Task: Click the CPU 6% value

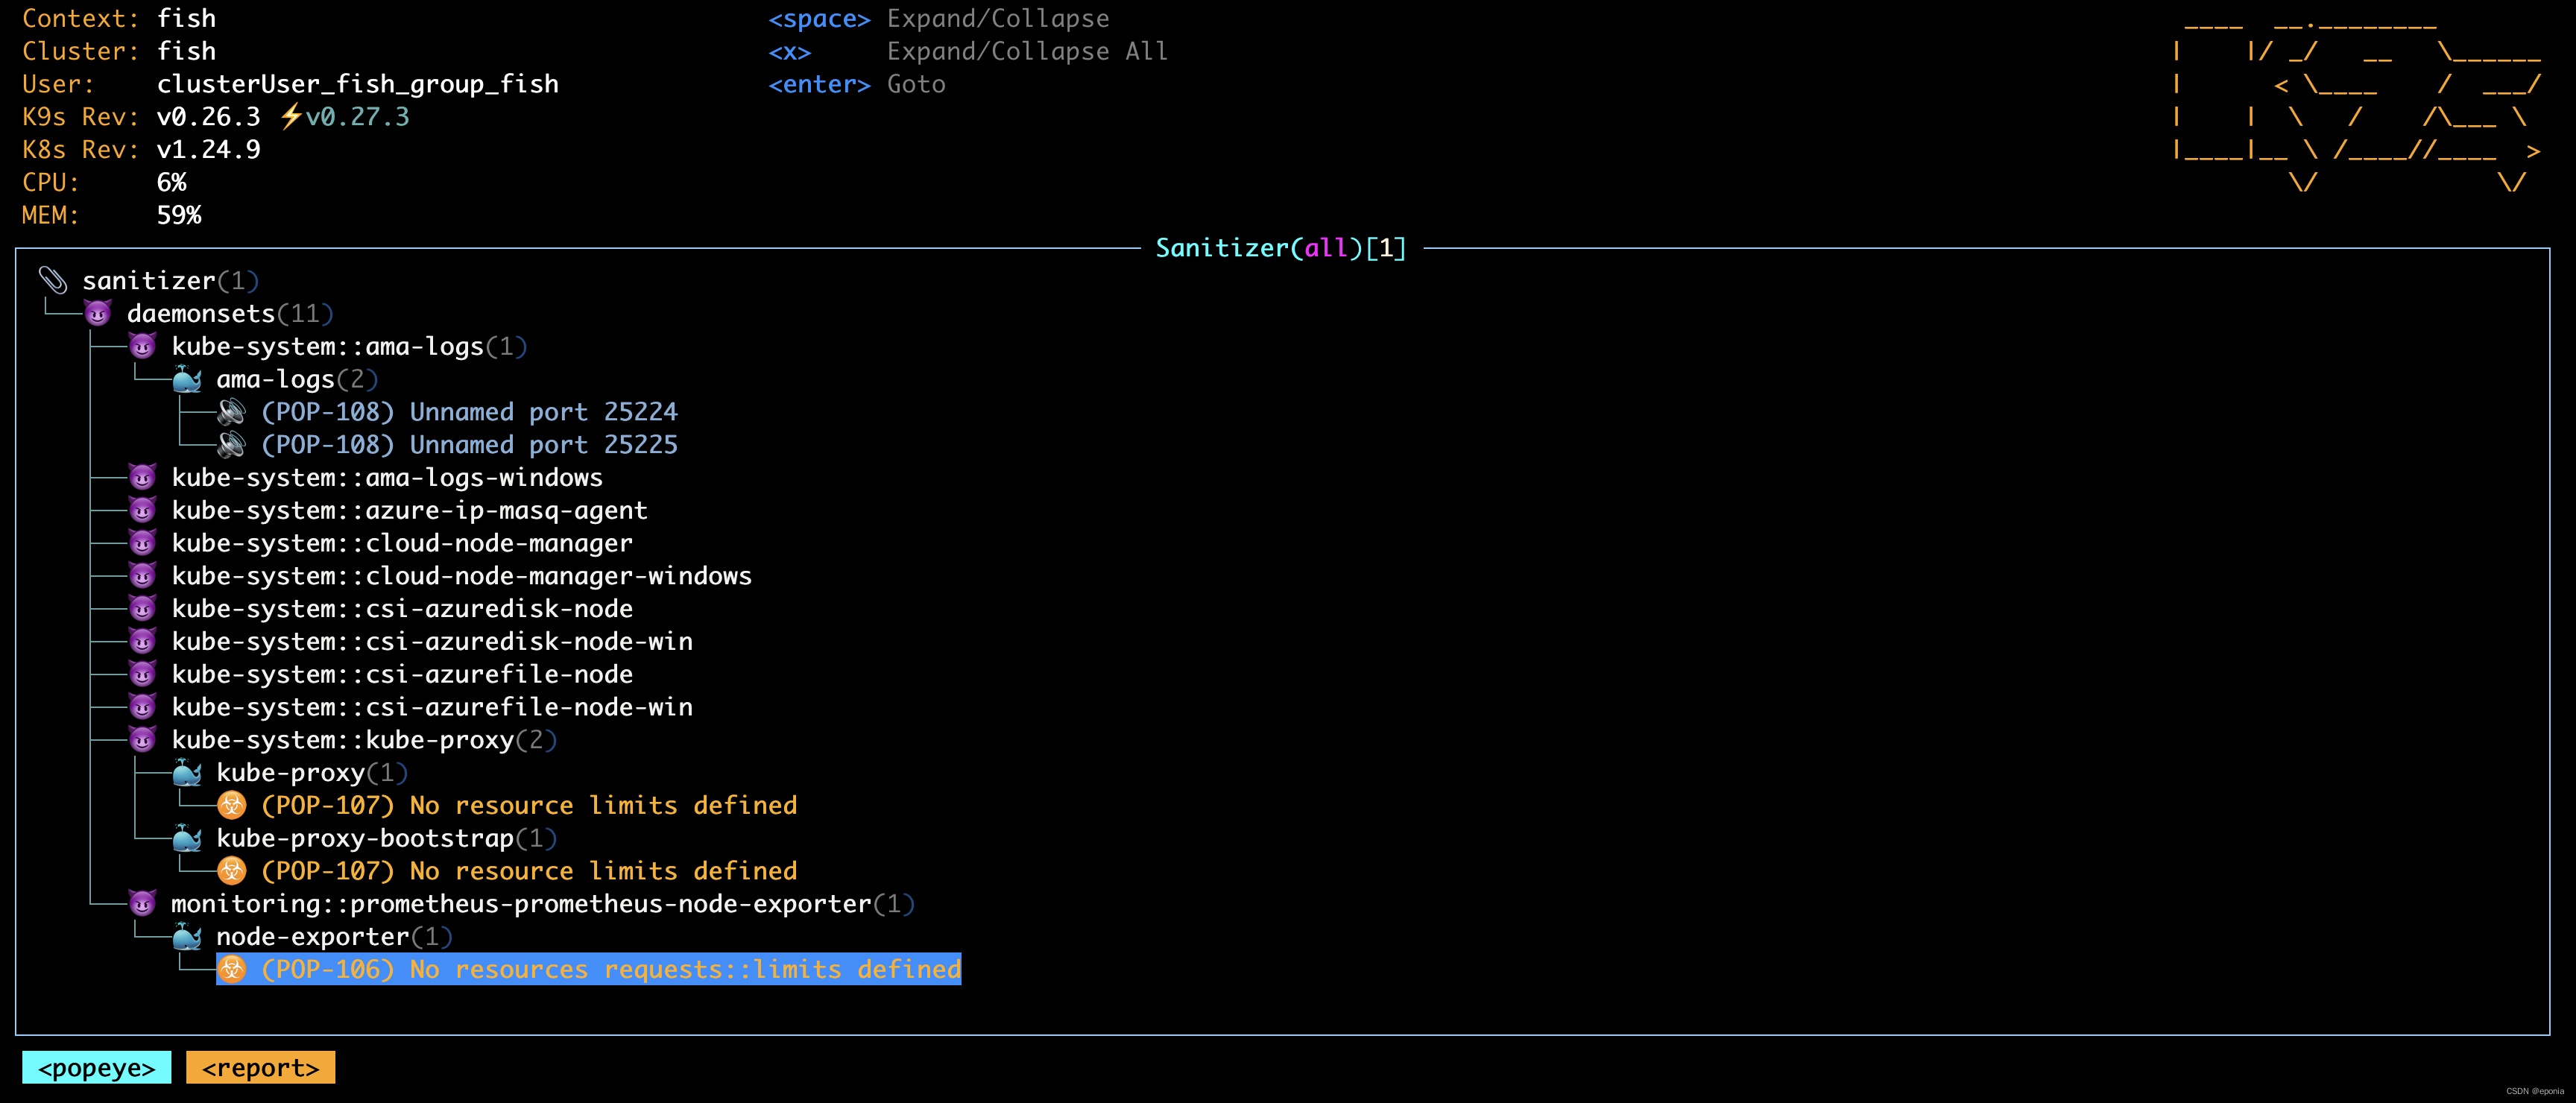Action: [x=171, y=183]
